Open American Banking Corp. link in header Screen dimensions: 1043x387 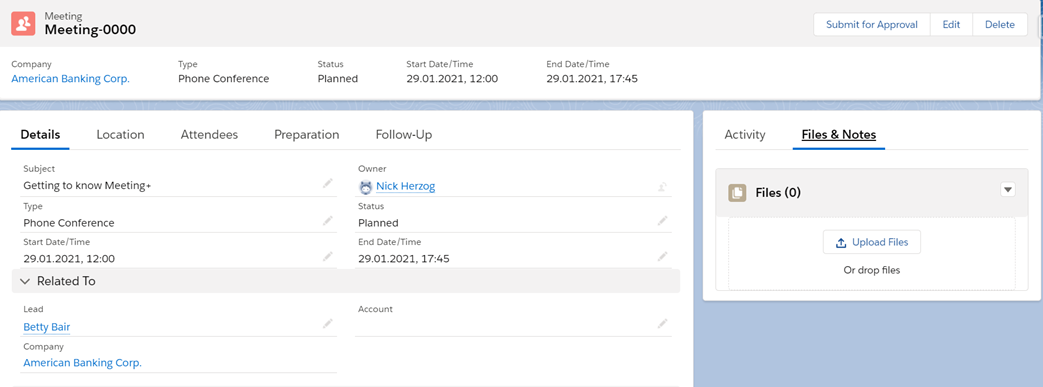click(x=71, y=78)
